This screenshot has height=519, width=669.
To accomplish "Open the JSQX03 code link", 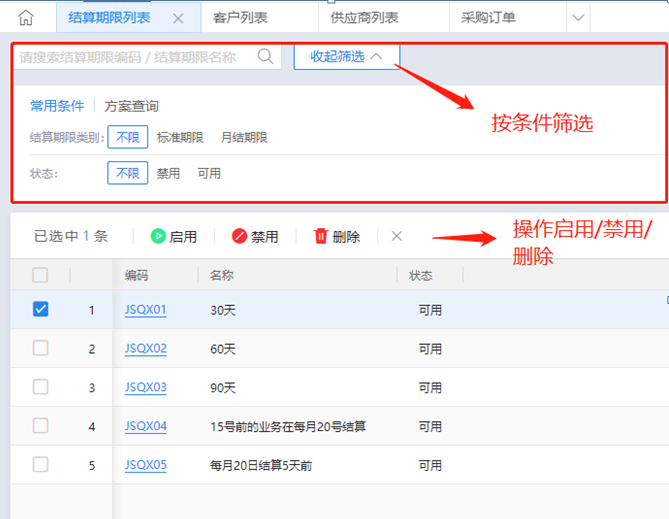I will click(145, 387).
